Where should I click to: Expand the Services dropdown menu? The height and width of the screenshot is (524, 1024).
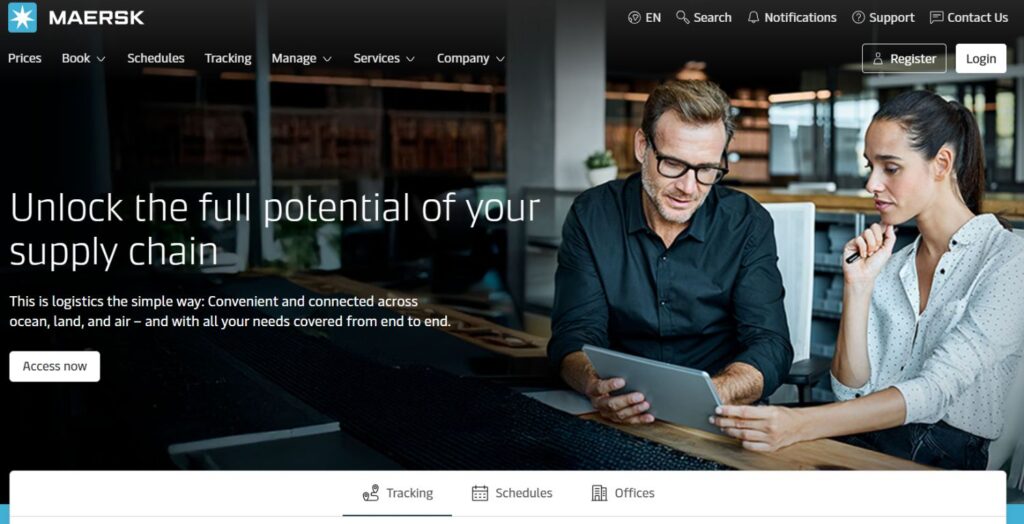[x=384, y=58]
